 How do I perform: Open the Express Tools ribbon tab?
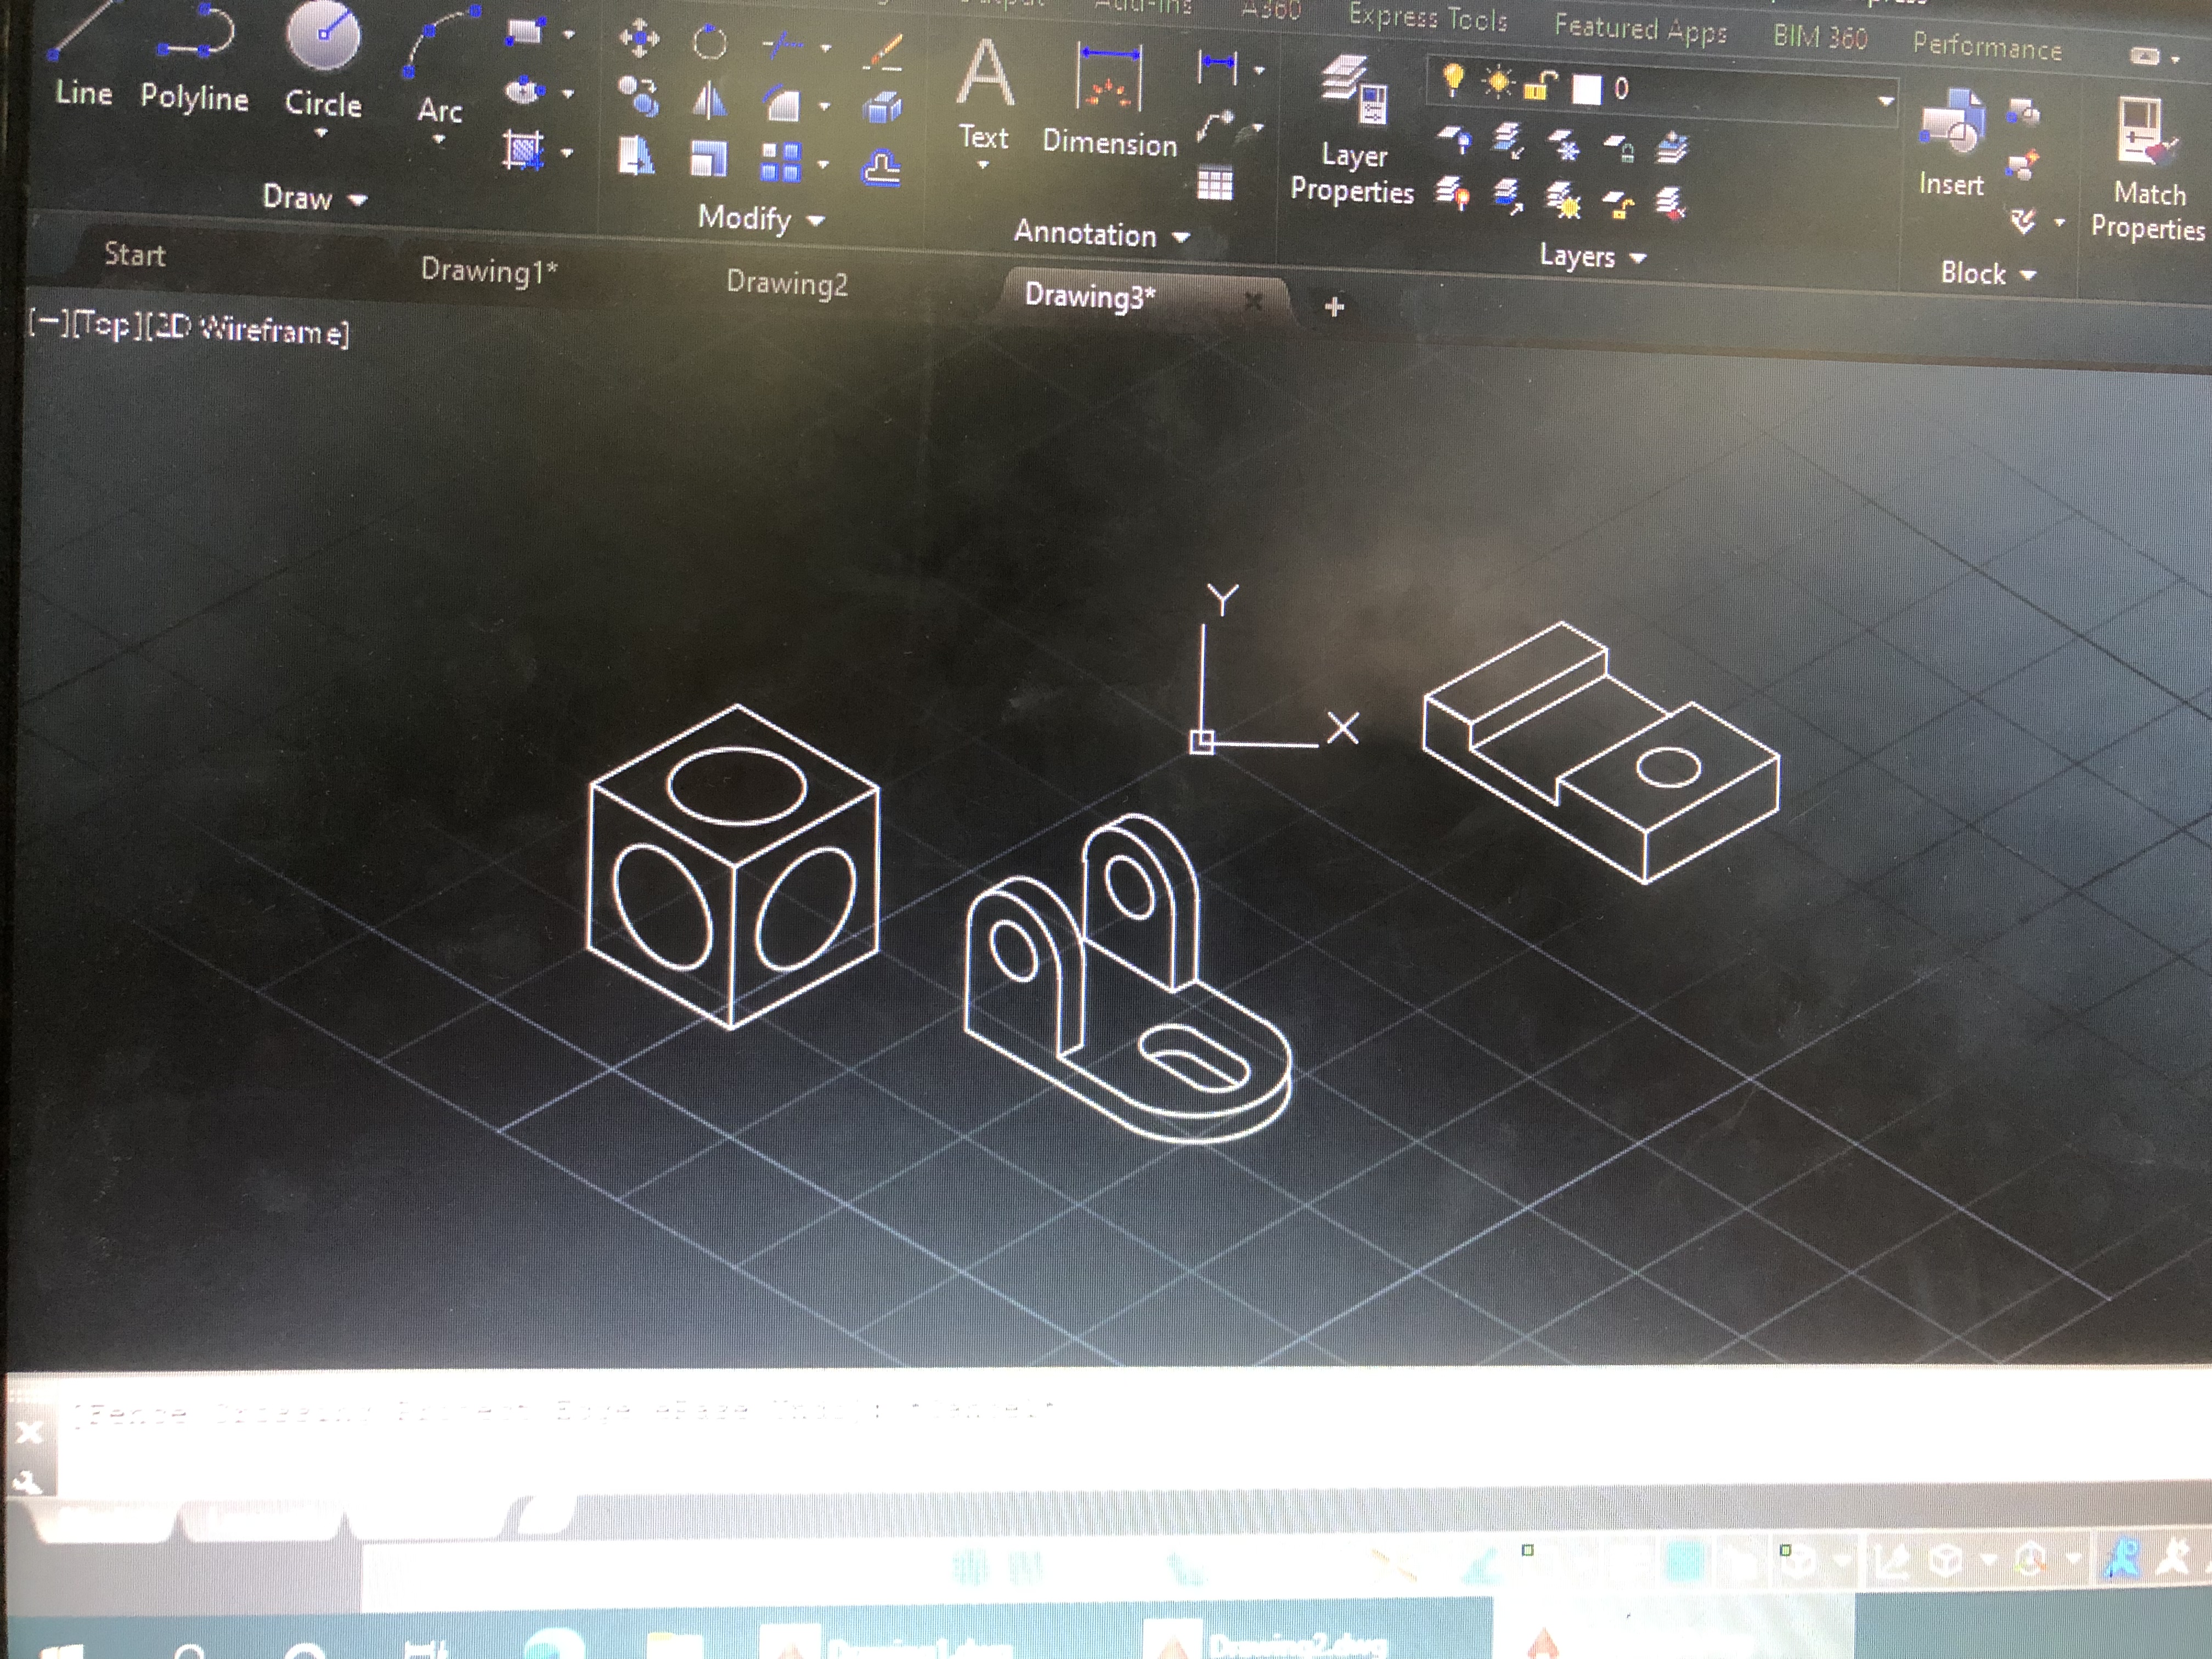(x=1427, y=17)
